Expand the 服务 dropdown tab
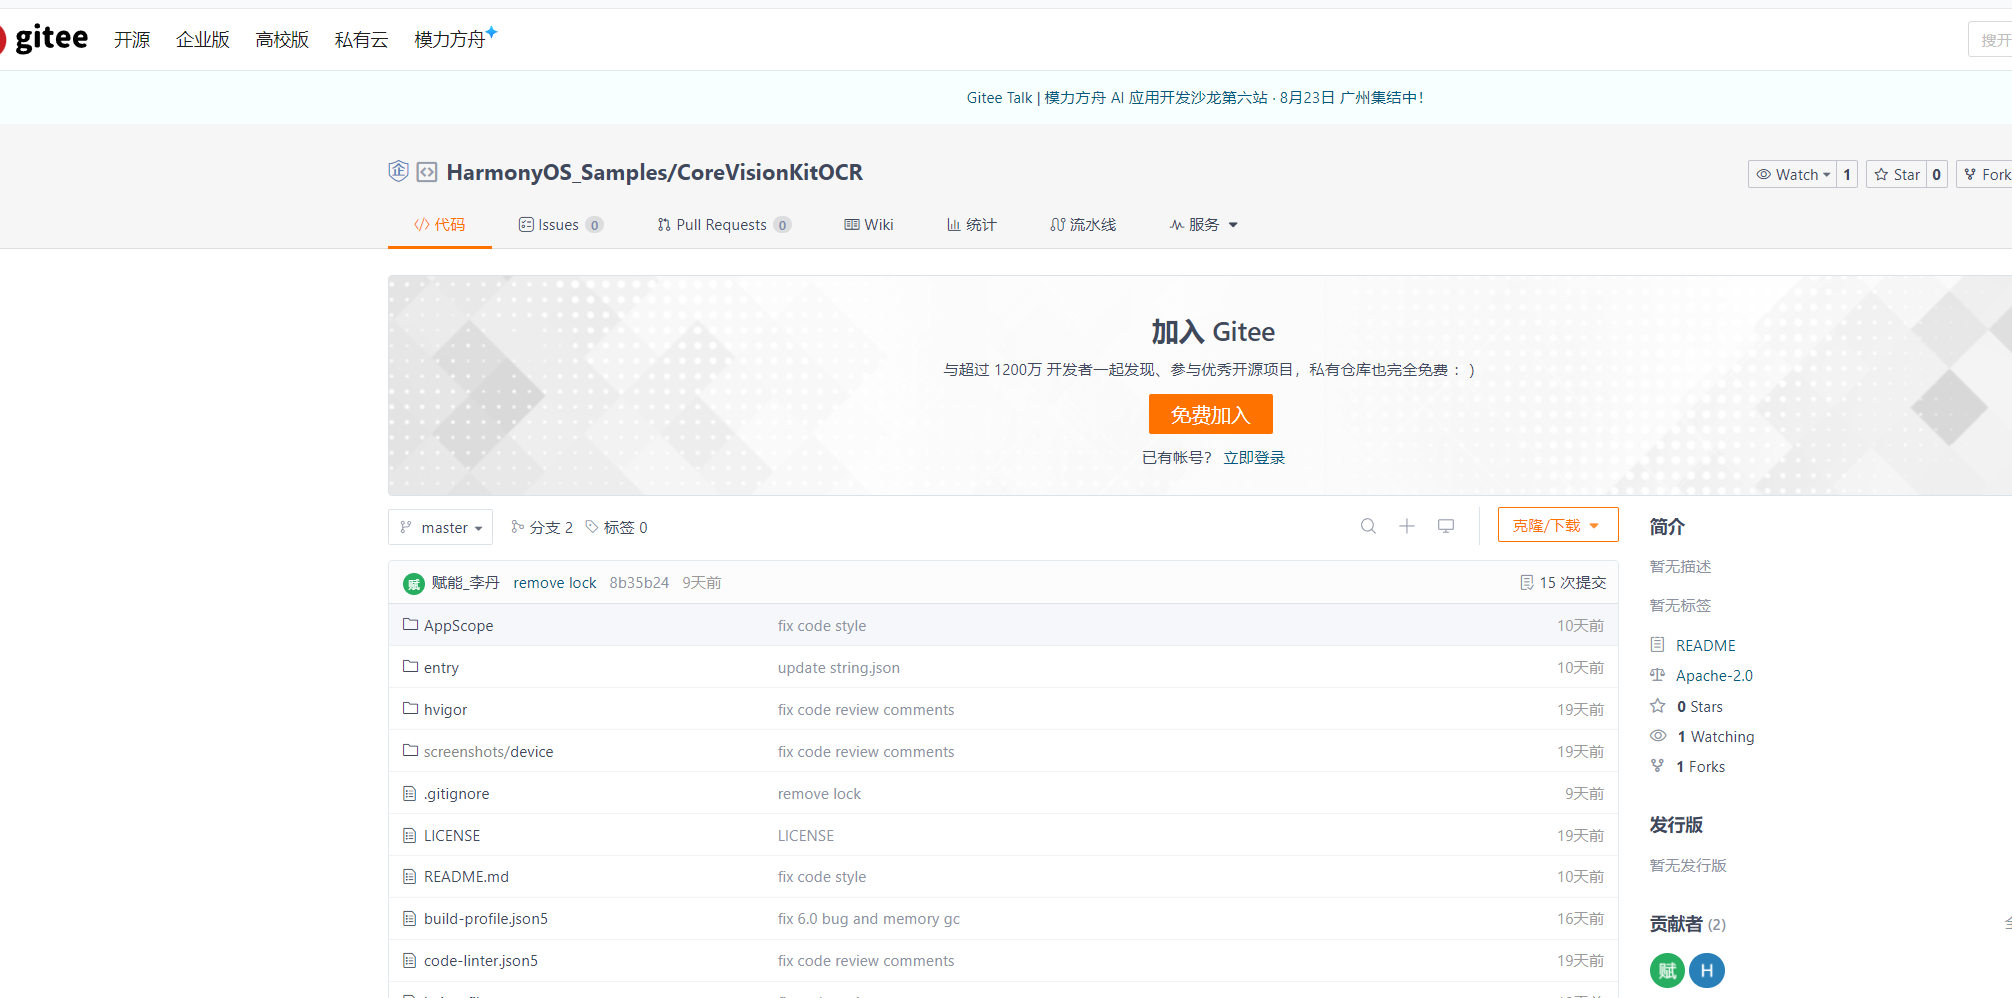2012x998 pixels. click(x=1204, y=224)
